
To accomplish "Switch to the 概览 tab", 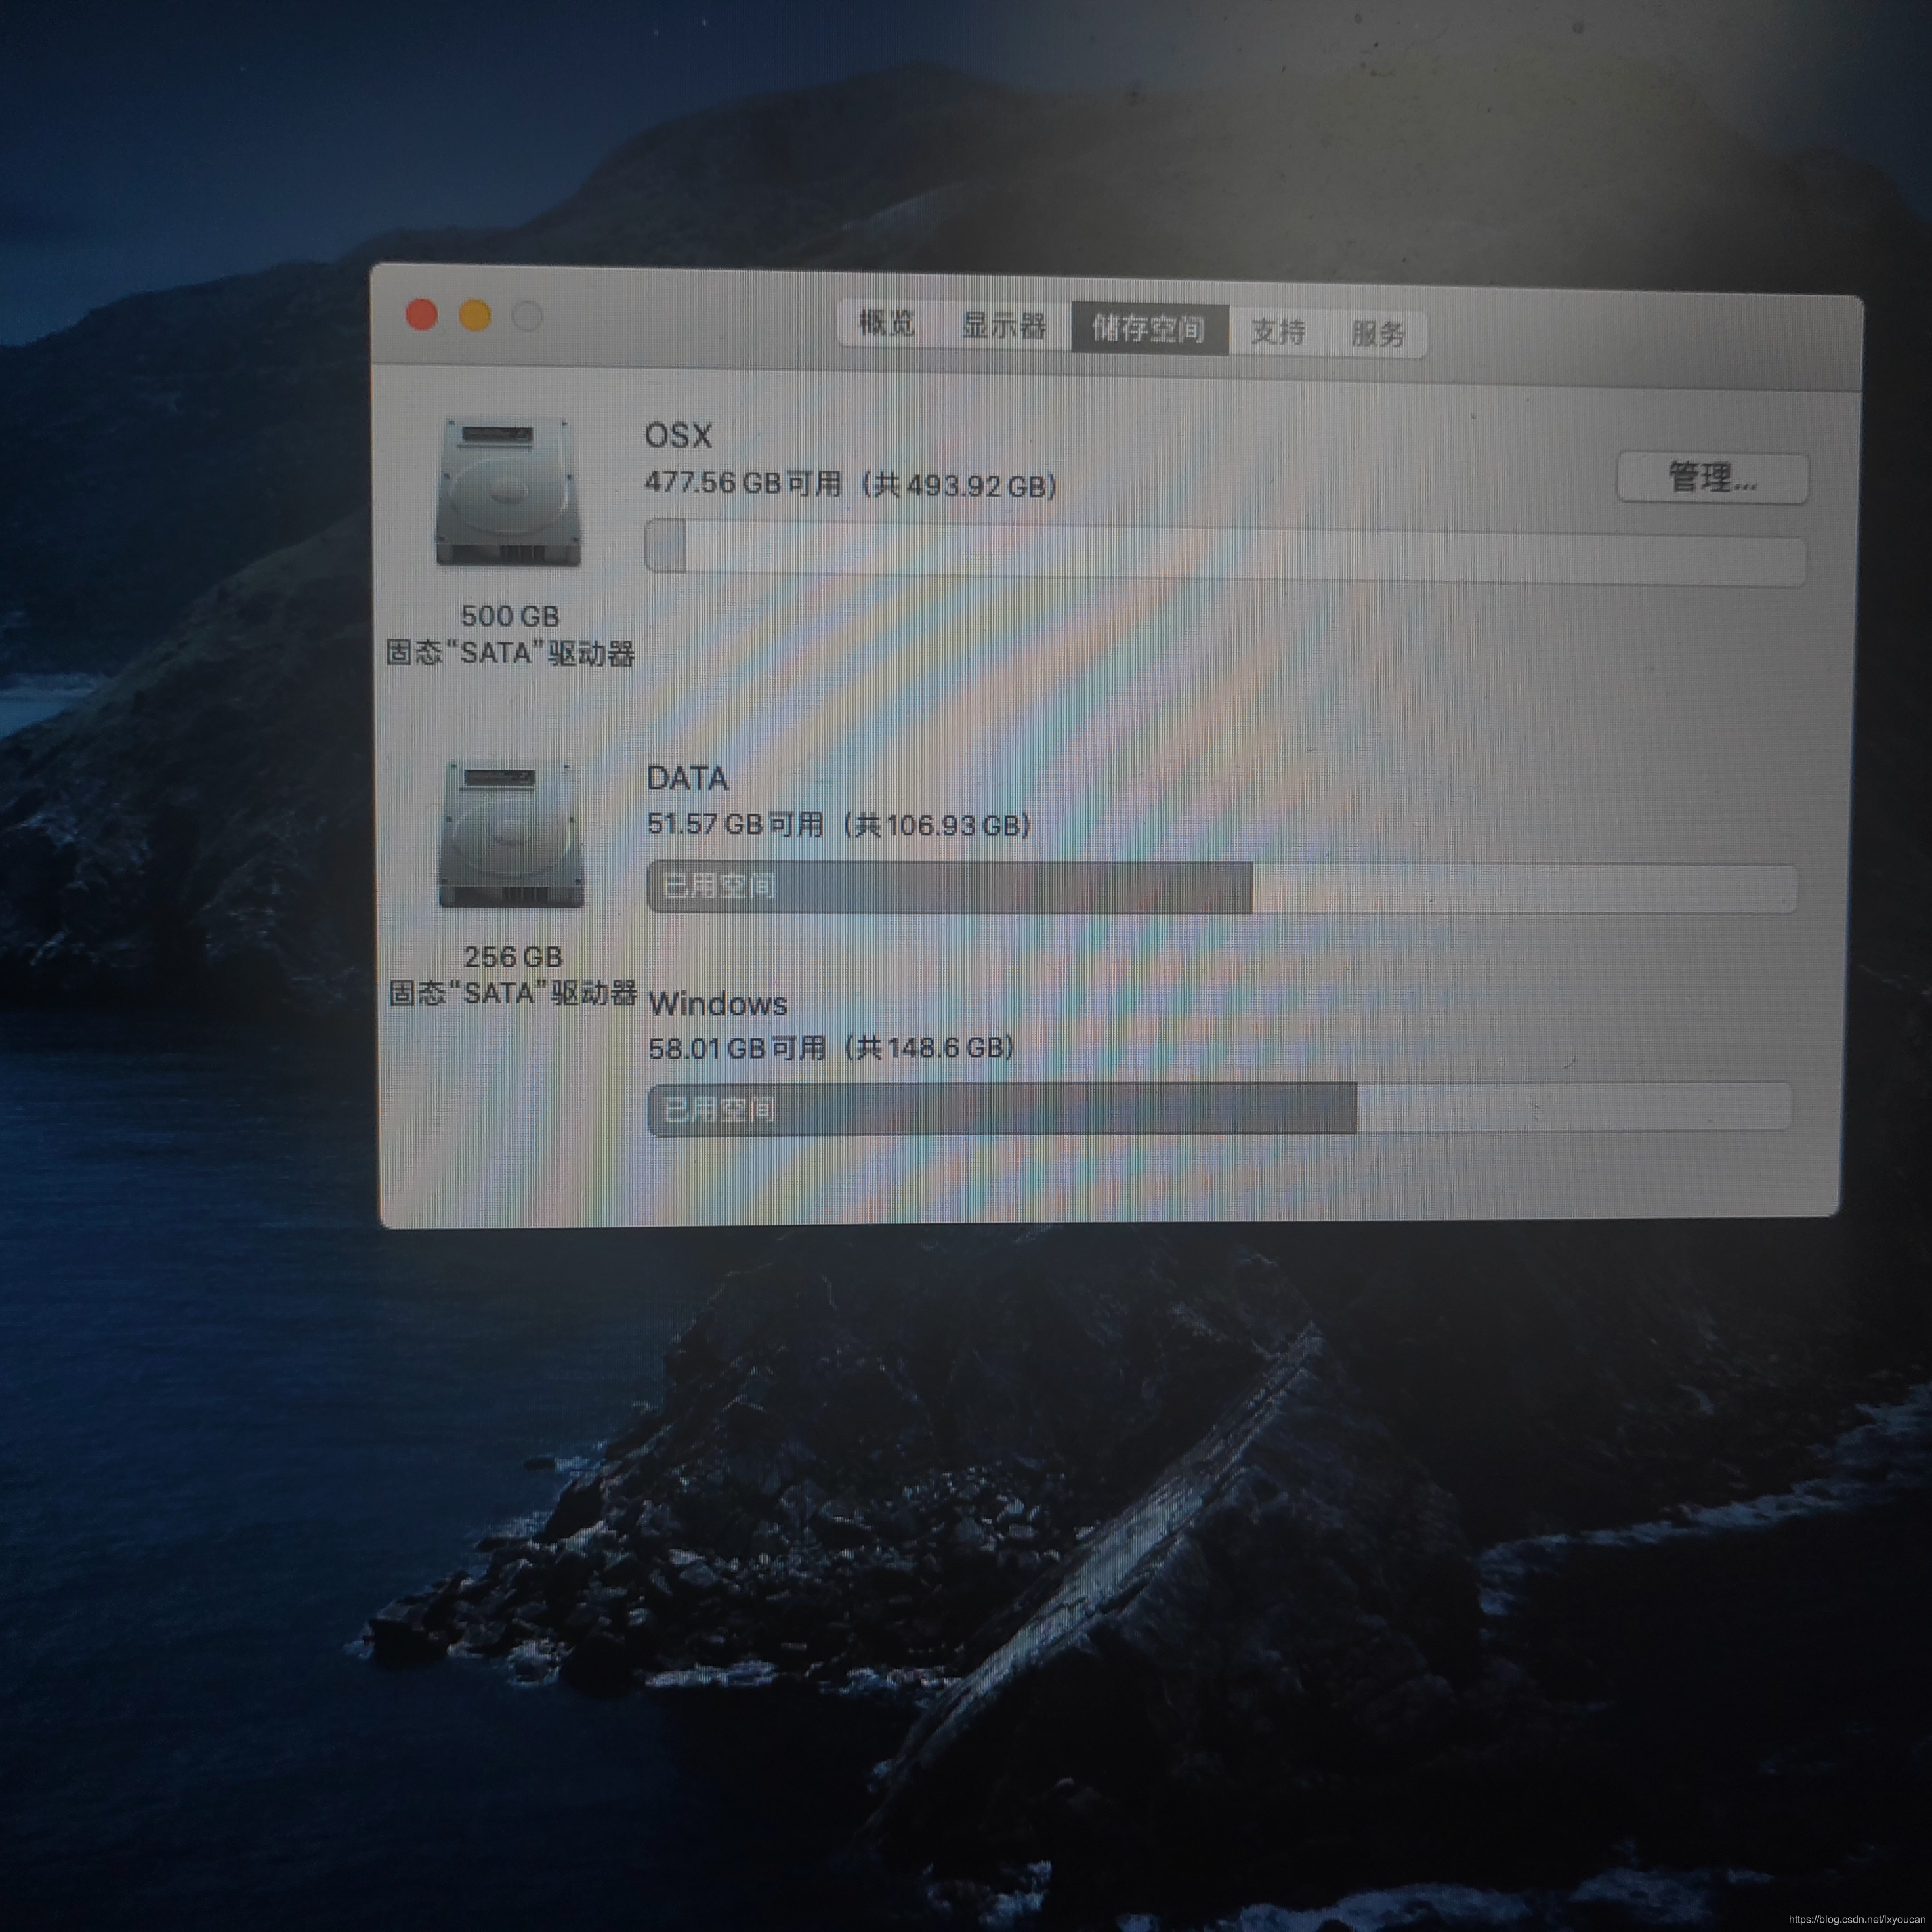I will [887, 323].
